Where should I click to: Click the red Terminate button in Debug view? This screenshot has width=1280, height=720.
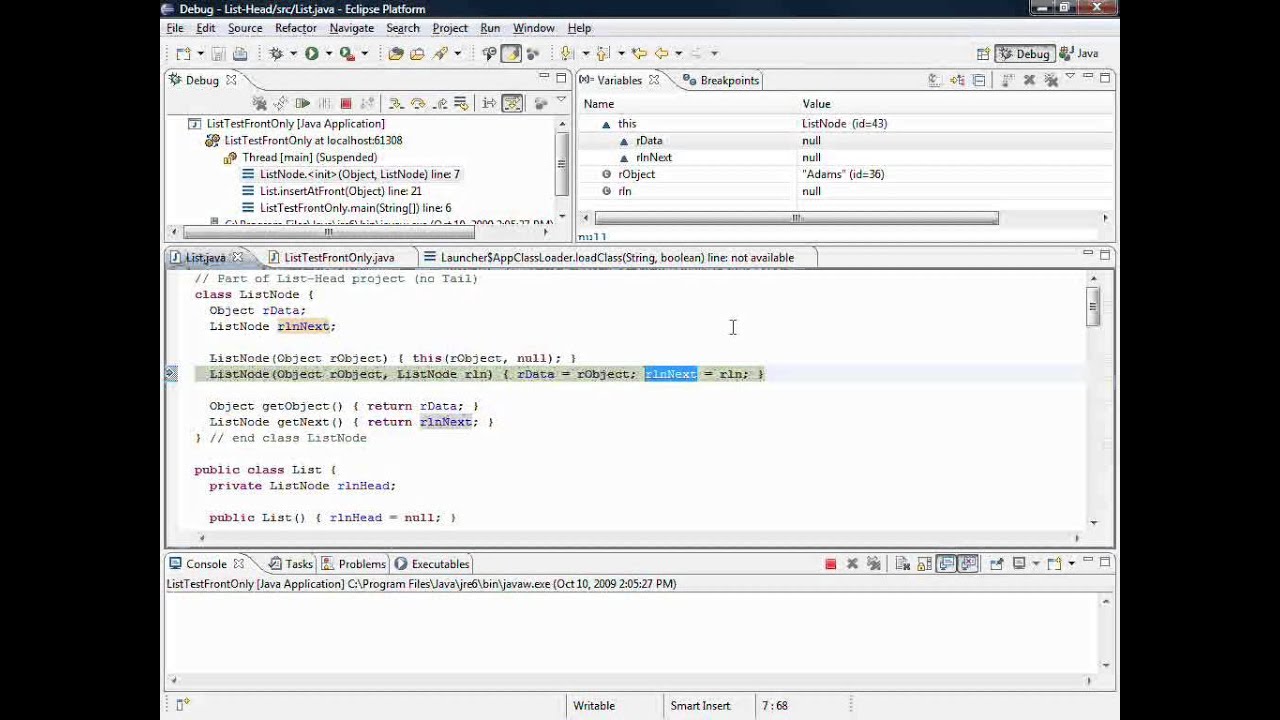(x=346, y=103)
